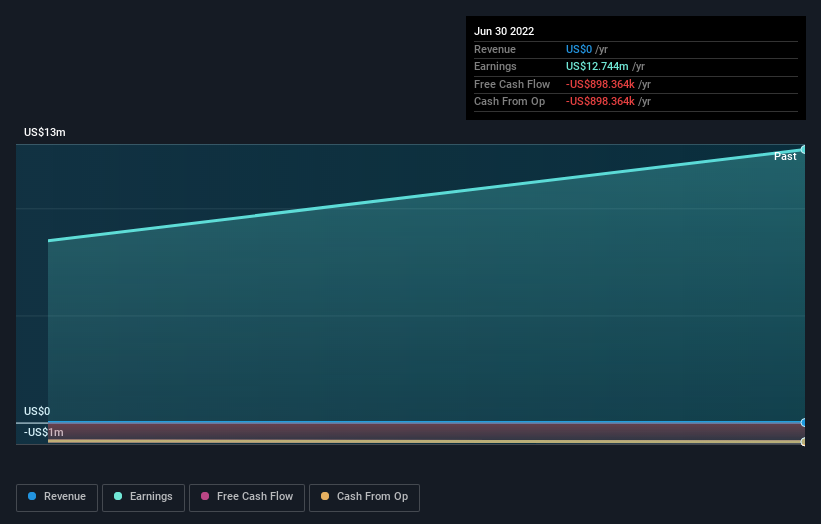Click the Revenue endpoint marker on chart
The image size is (821, 524).
[803, 422]
